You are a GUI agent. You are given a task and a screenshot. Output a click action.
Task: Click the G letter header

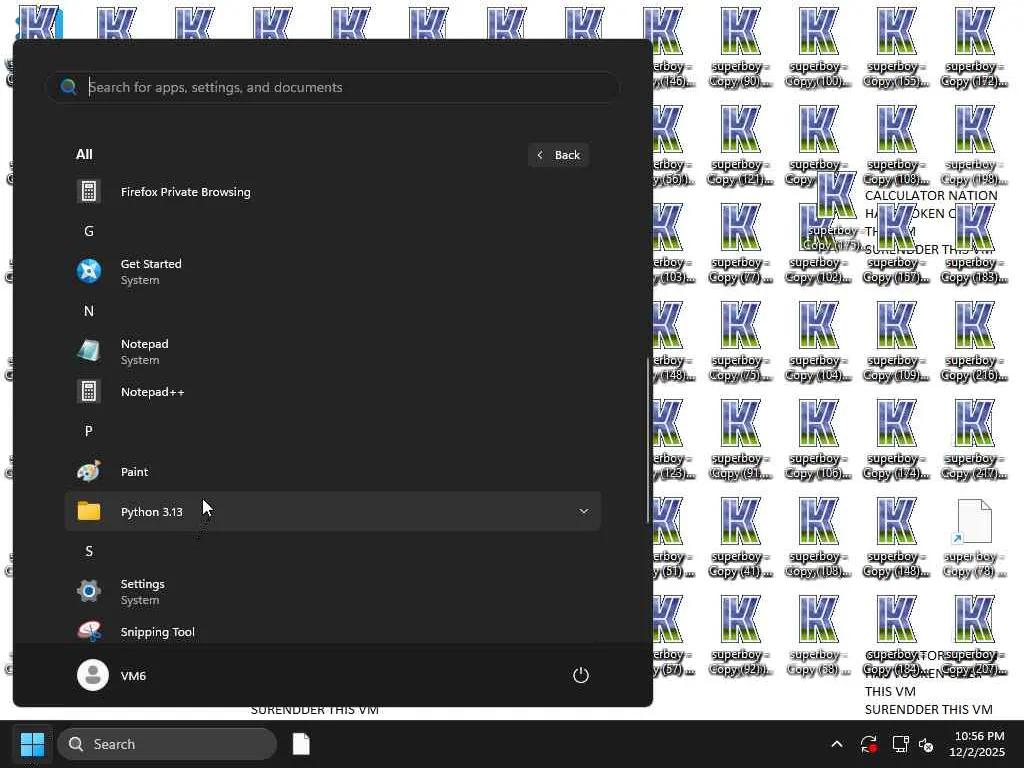[x=89, y=231]
